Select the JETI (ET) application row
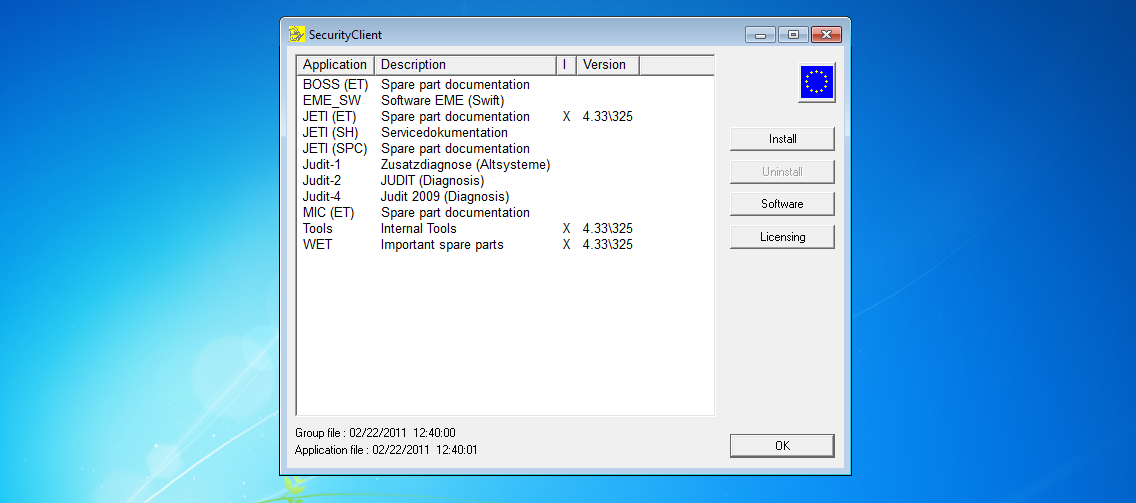The image size is (1136, 503). click(x=505, y=117)
